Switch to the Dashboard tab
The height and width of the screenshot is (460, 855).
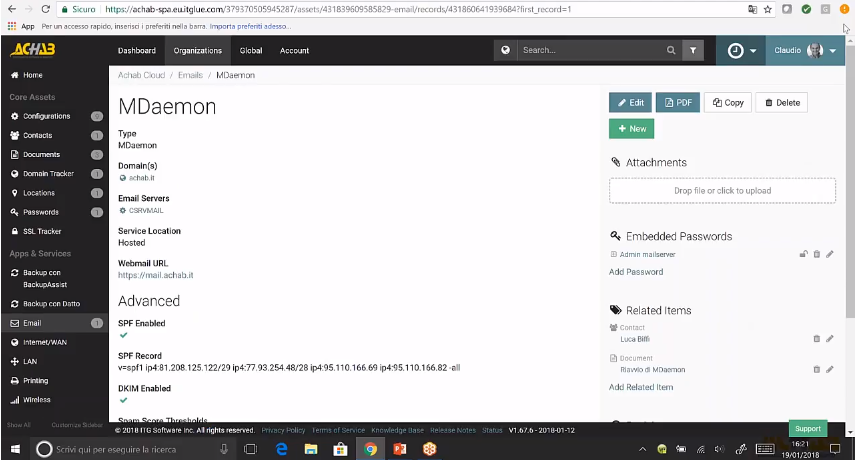click(137, 50)
